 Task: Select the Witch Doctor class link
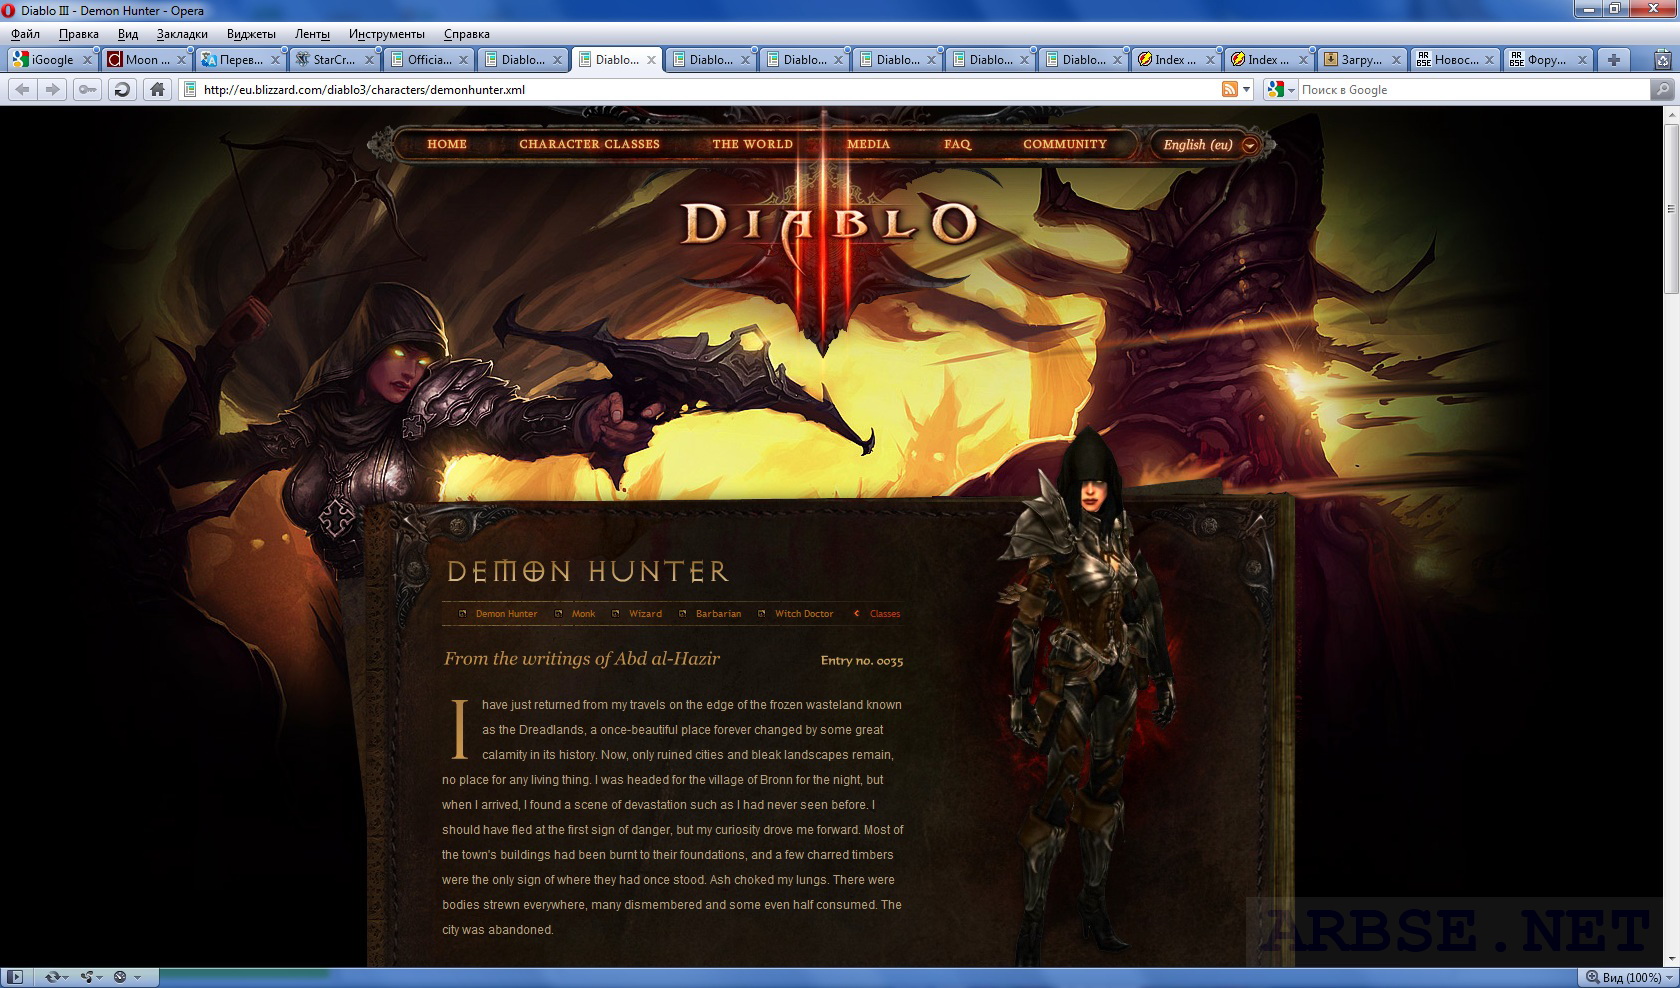pyautogui.click(x=804, y=614)
